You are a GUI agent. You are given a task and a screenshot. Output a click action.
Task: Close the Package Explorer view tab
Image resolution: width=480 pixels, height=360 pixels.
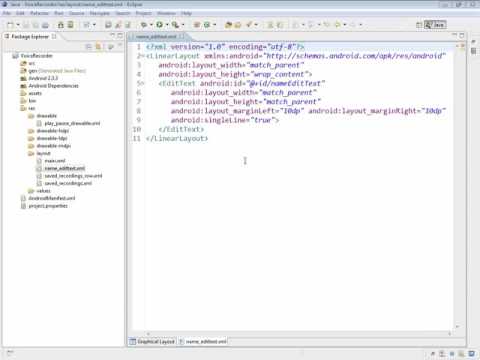coord(54,36)
